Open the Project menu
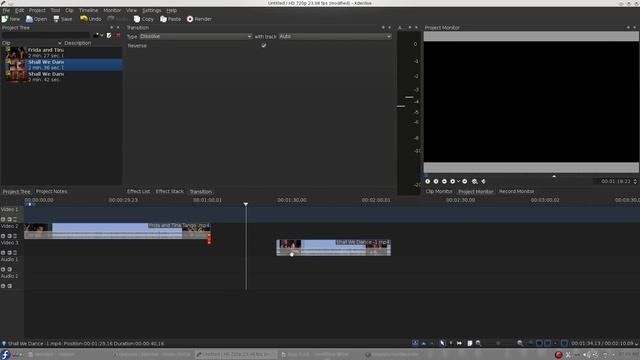This screenshot has width=640, height=360. pyautogui.click(x=37, y=10)
